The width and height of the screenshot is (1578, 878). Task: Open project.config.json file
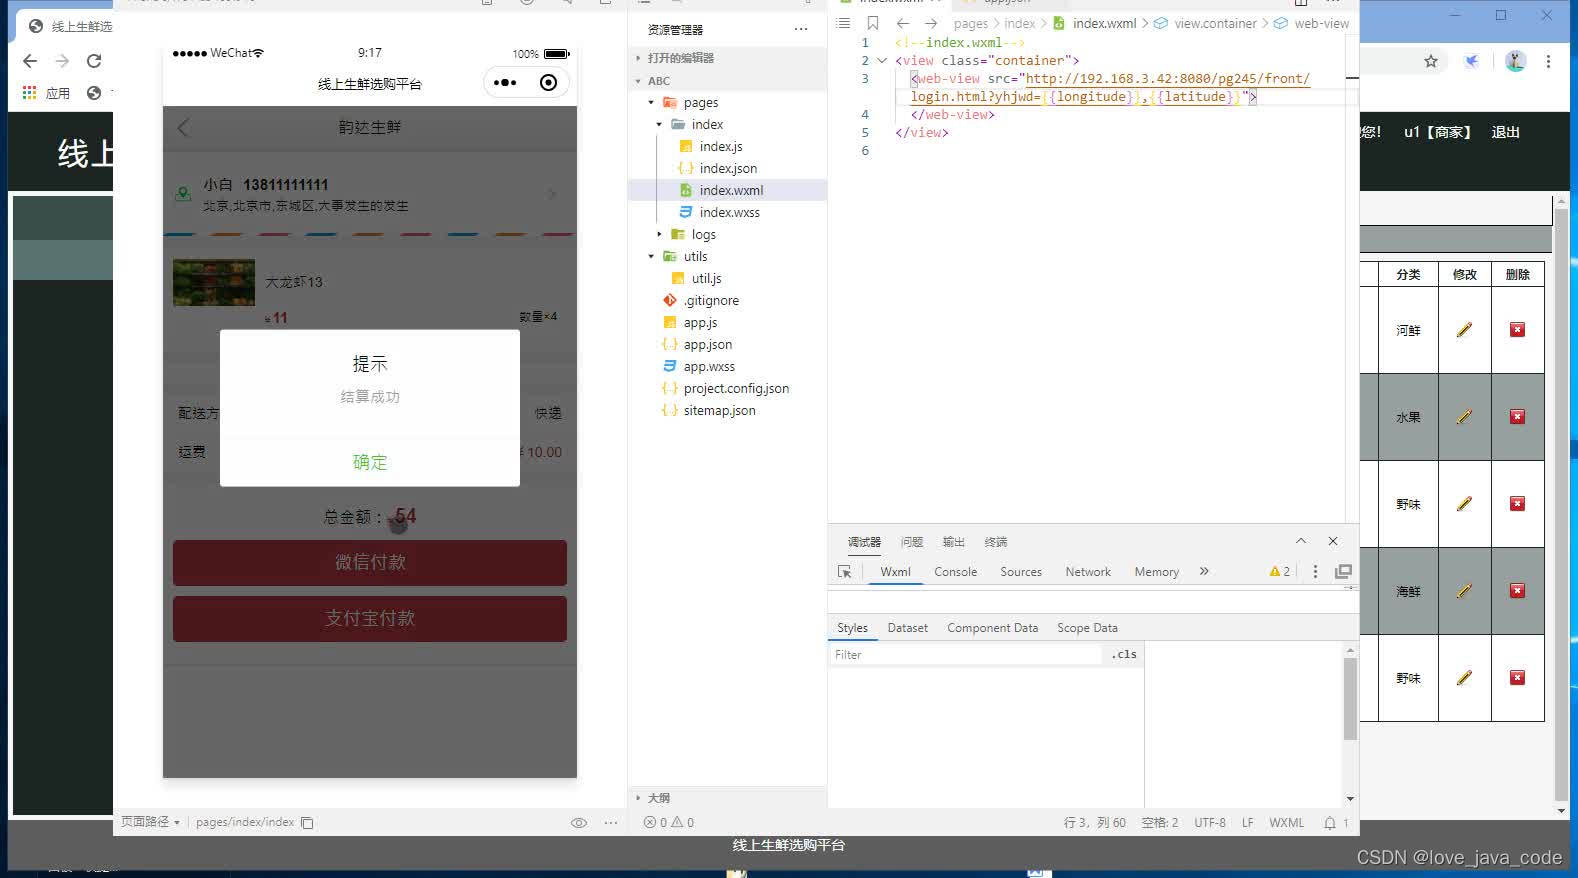tap(736, 388)
